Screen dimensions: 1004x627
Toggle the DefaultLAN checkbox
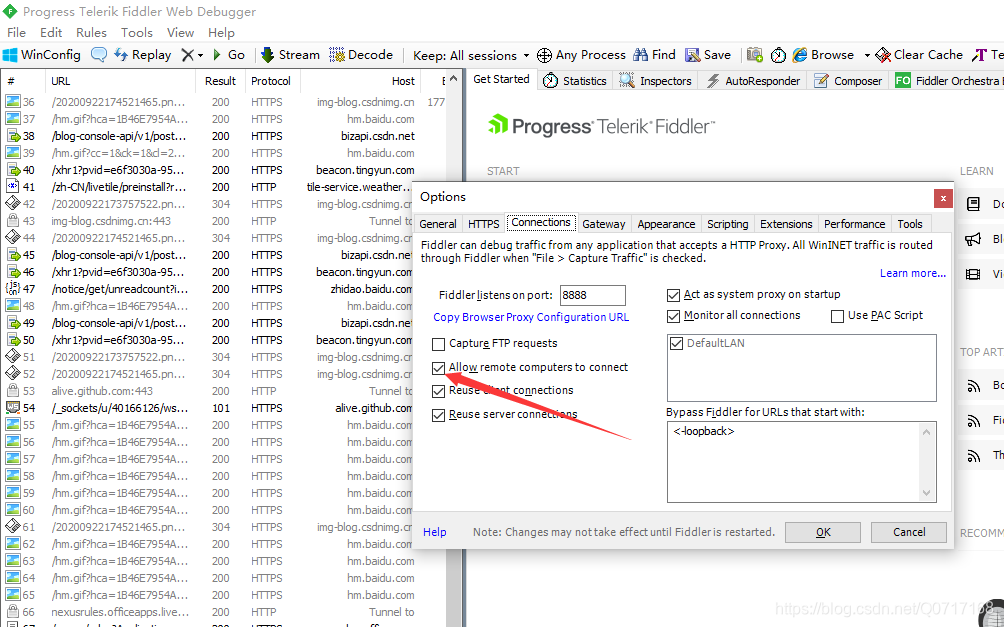click(676, 343)
